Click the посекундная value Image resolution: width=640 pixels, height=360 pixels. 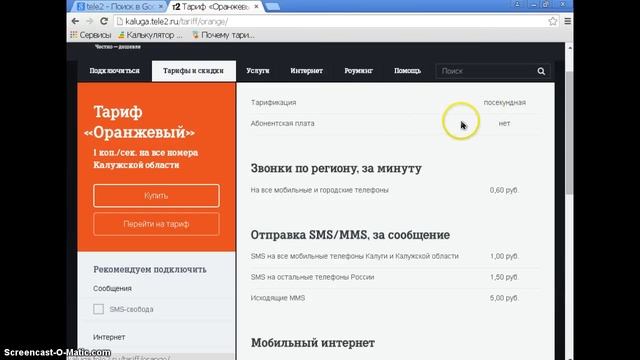click(504, 102)
